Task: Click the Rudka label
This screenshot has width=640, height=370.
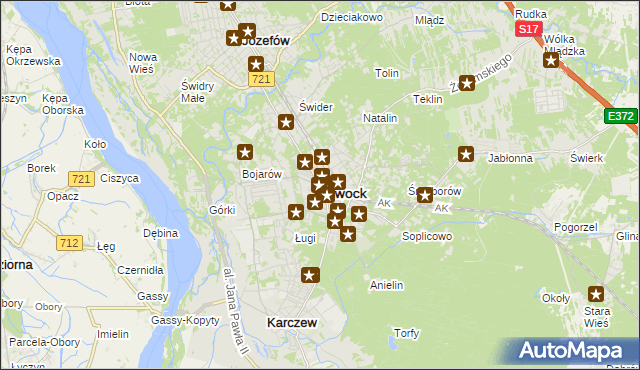Action: click(531, 14)
